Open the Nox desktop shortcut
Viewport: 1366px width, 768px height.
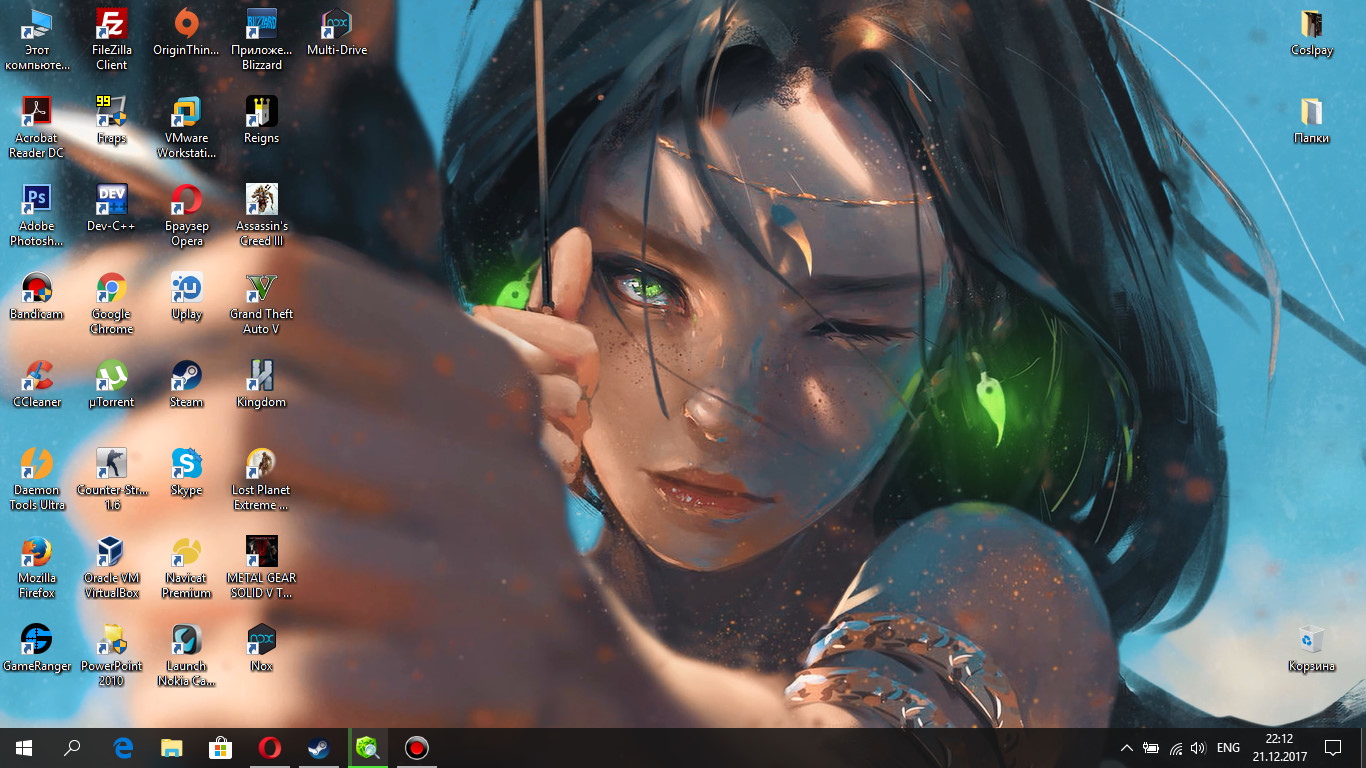(x=262, y=649)
